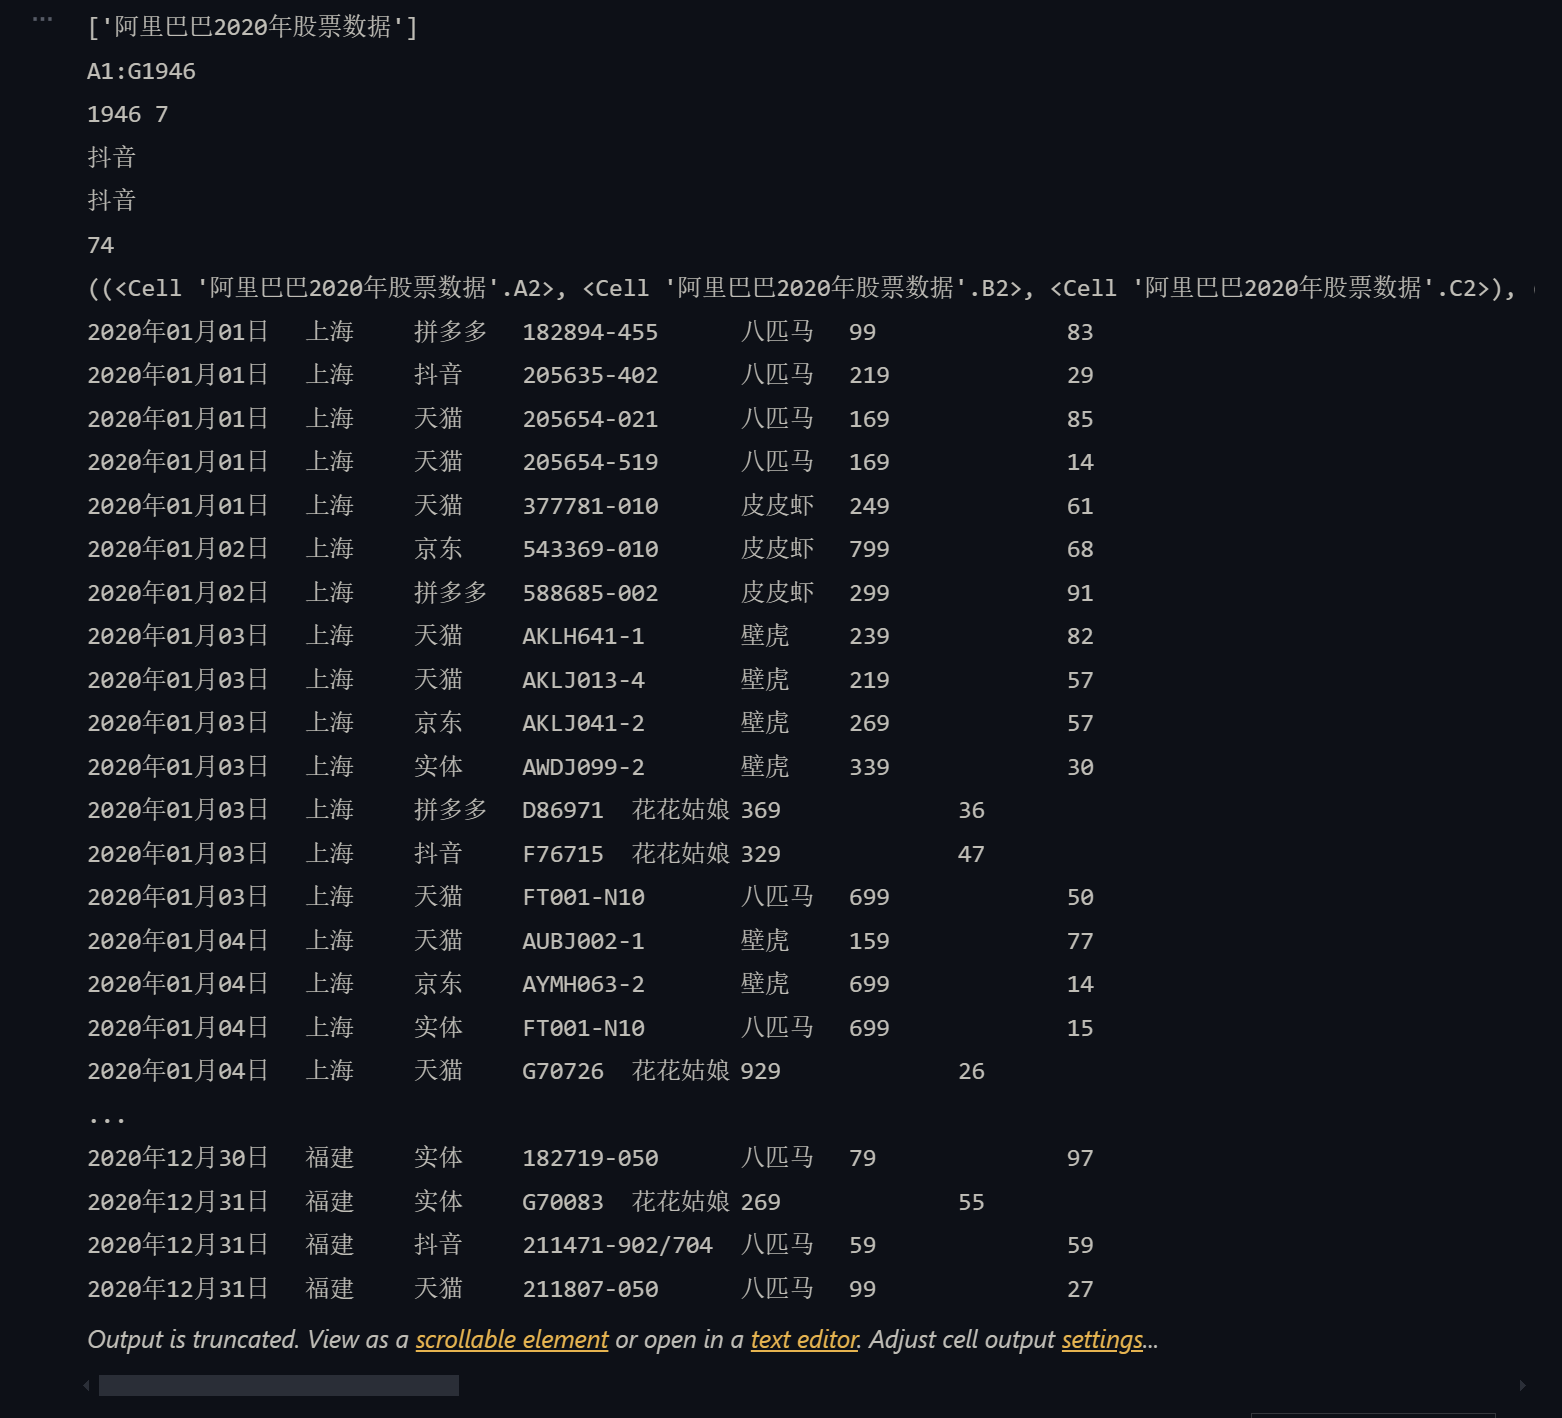Click the truncation dots between data rows
The height and width of the screenshot is (1418, 1562).
[x=106, y=1115]
